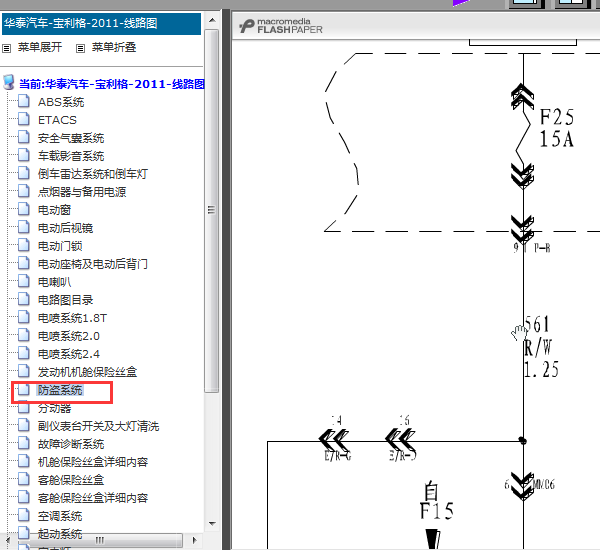Open 机舱保险丝盒详细内容 entry
The width and height of the screenshot is (600, 550).
tap(93, 462)
